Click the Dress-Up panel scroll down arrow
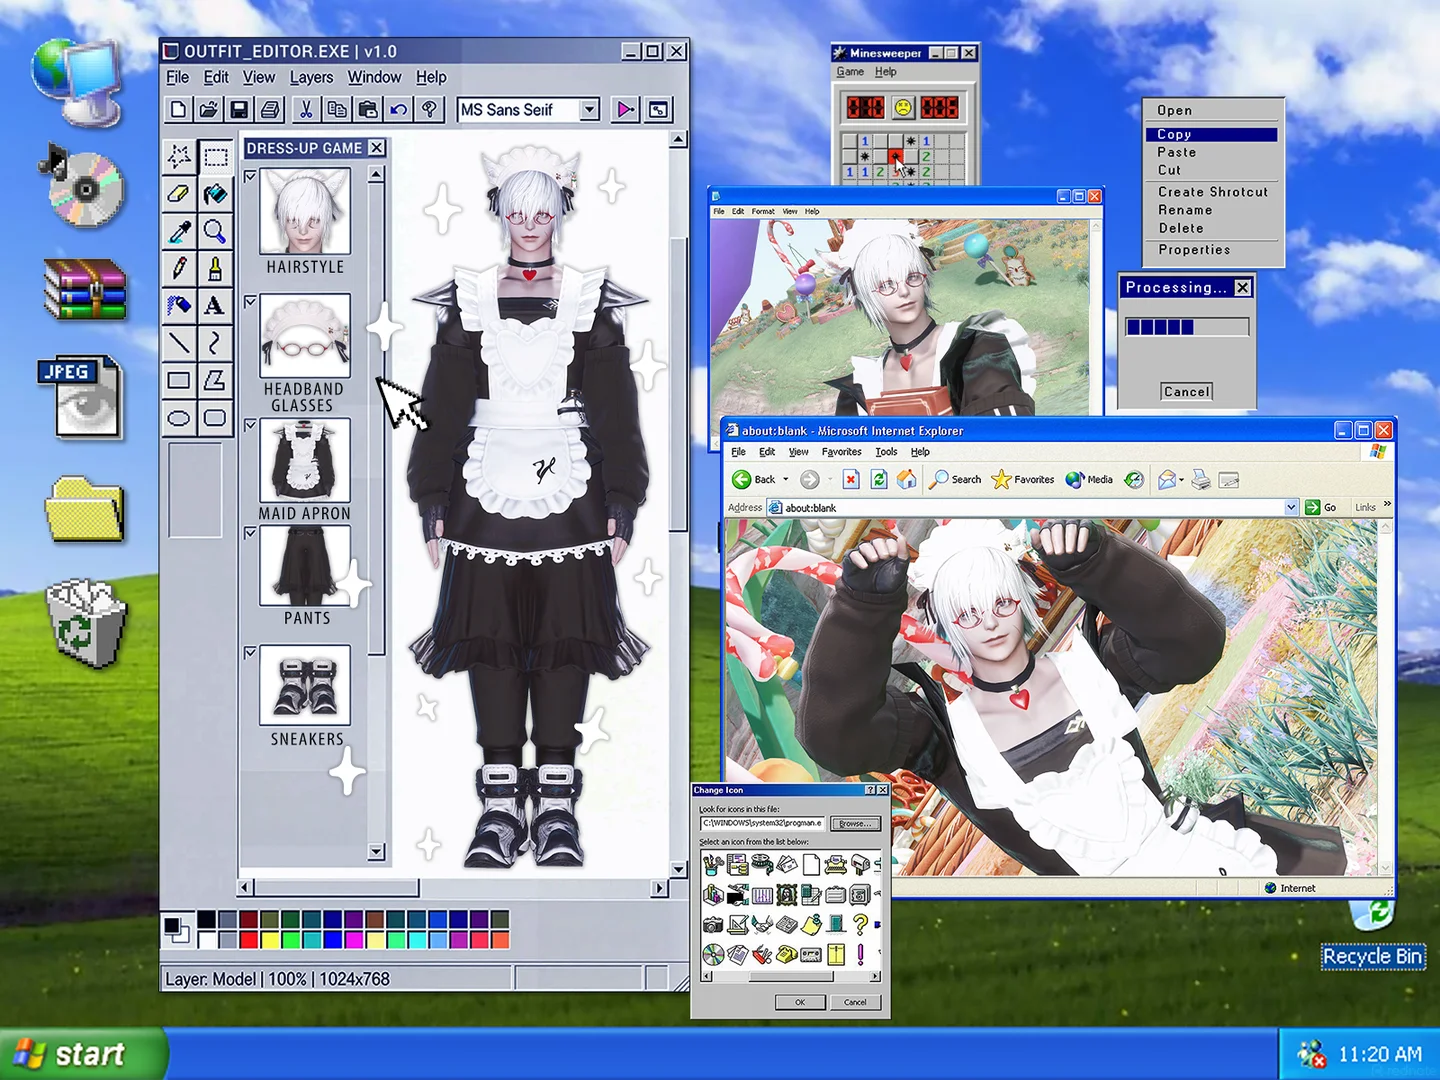1440x1080 pixels. click(376, 852)
